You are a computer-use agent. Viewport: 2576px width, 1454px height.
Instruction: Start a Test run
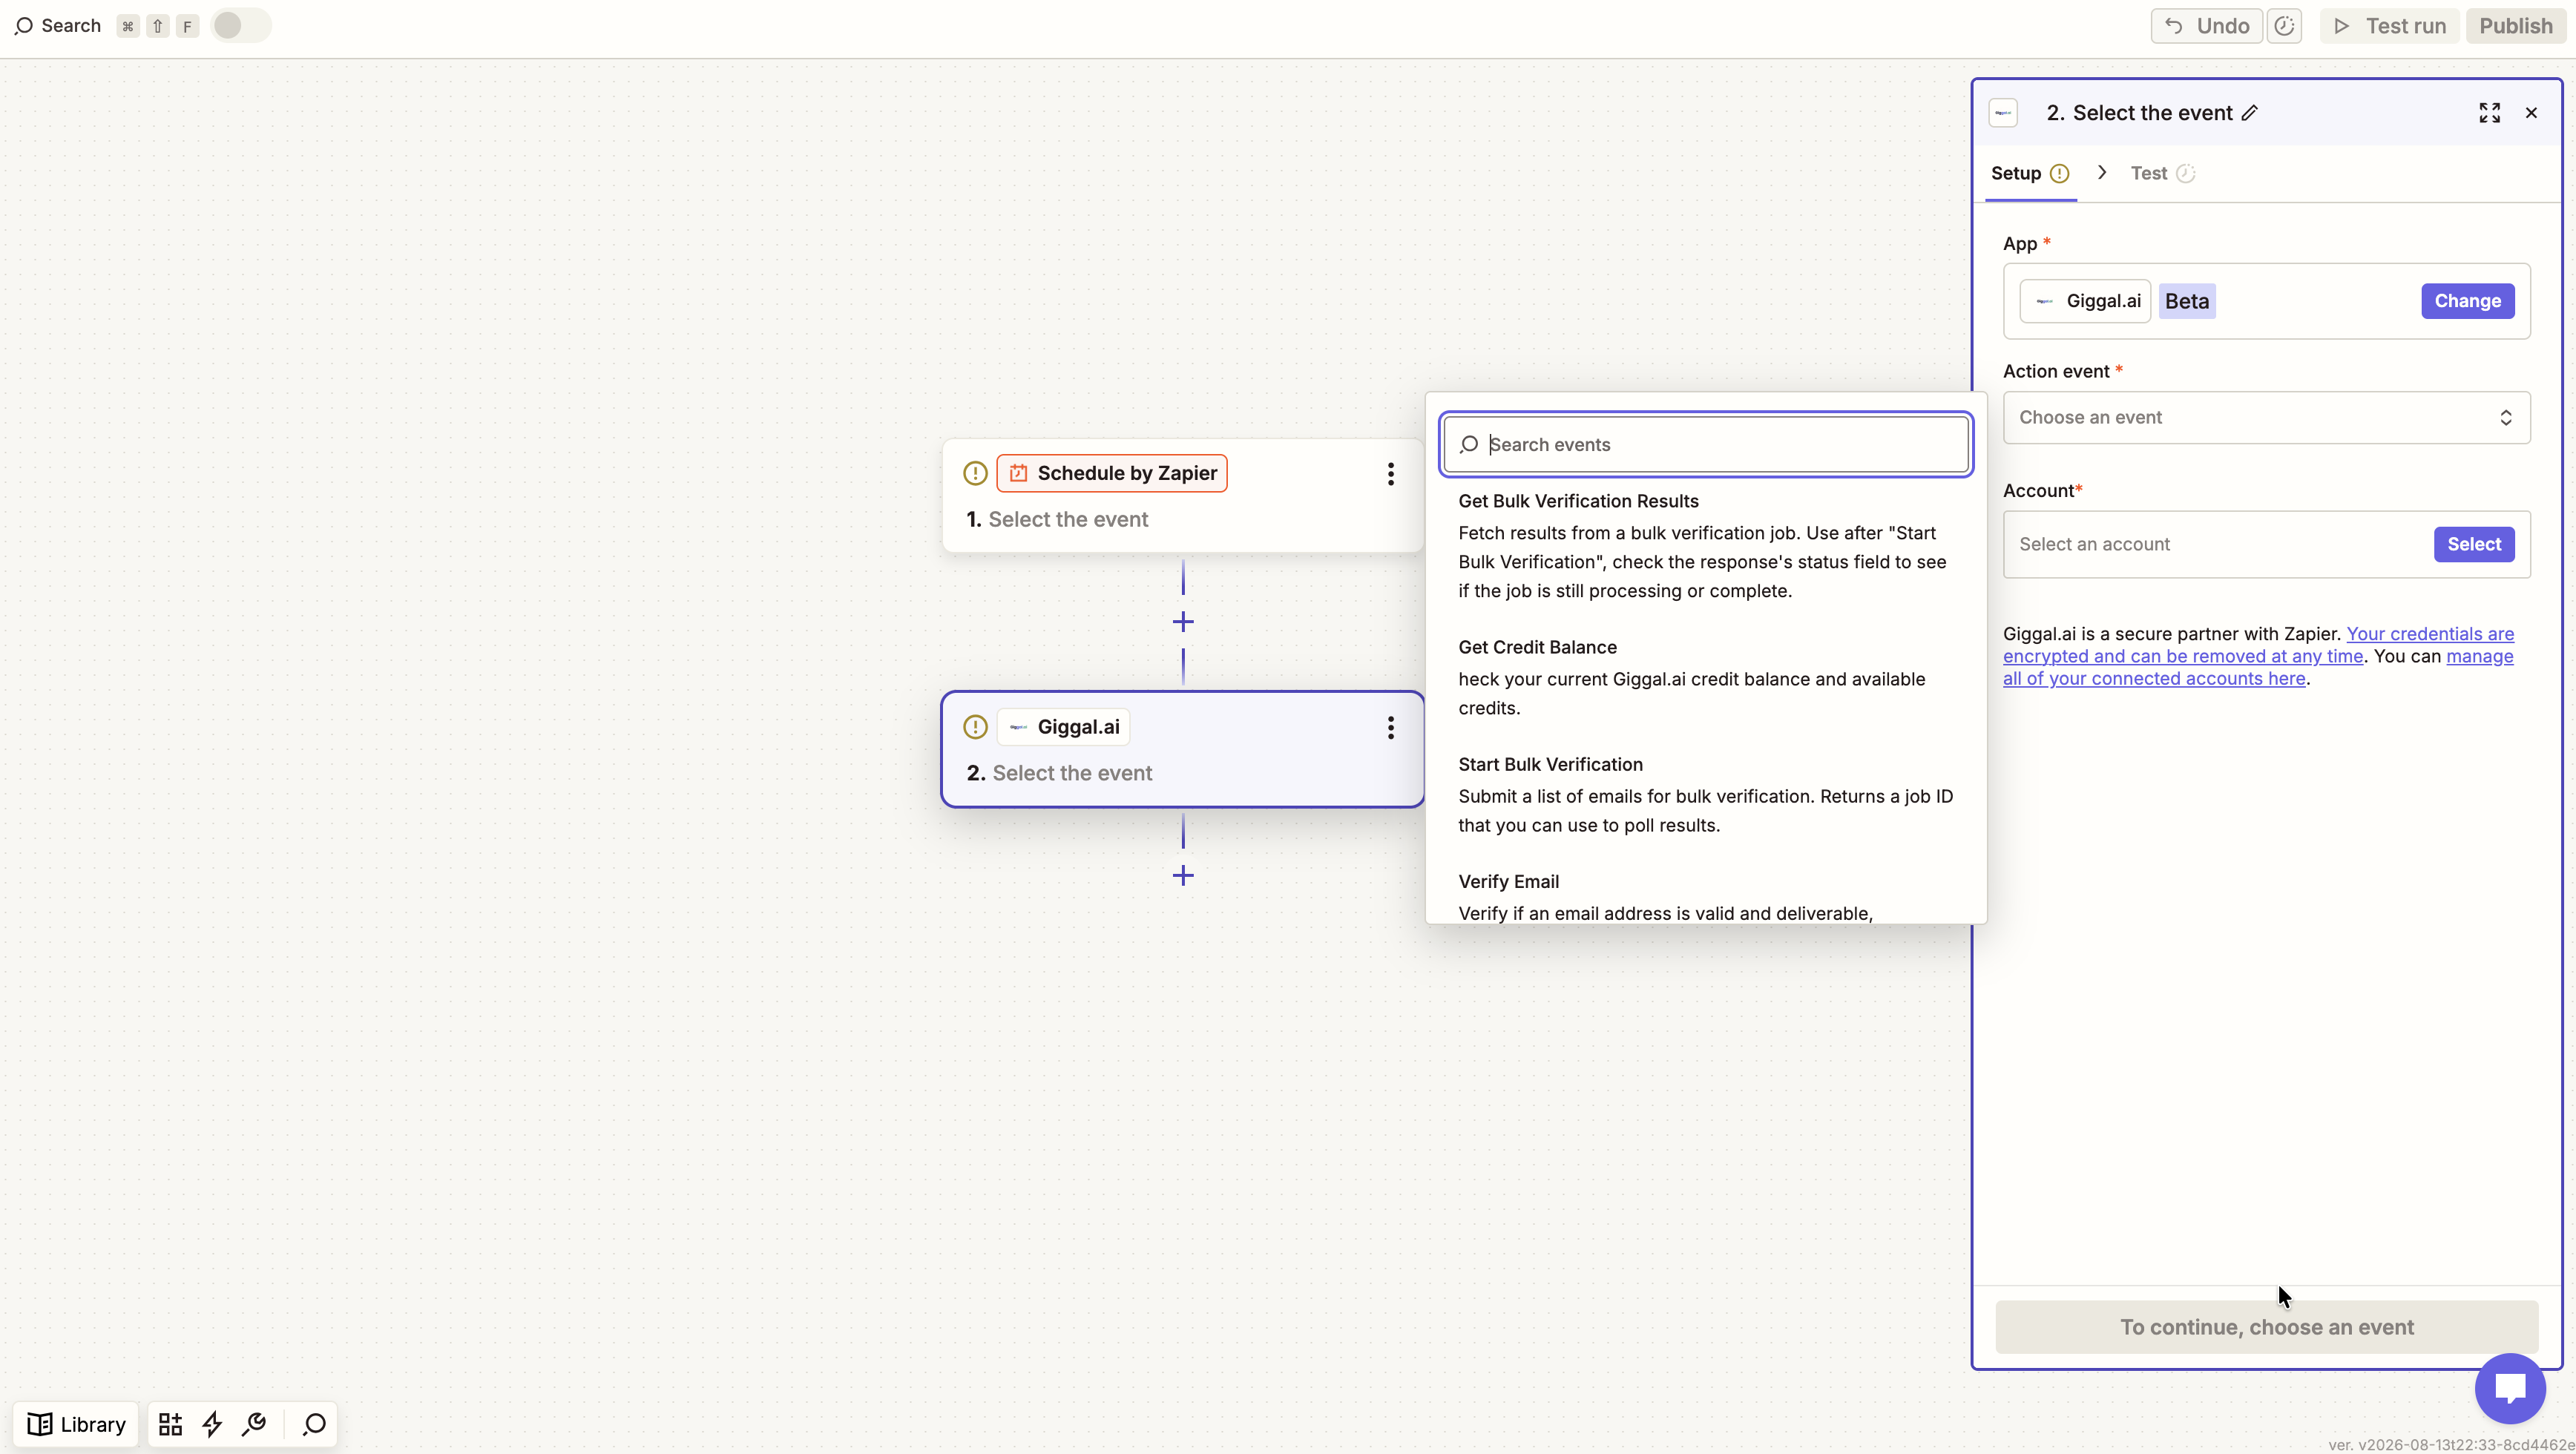click(x=2389, y=26)
